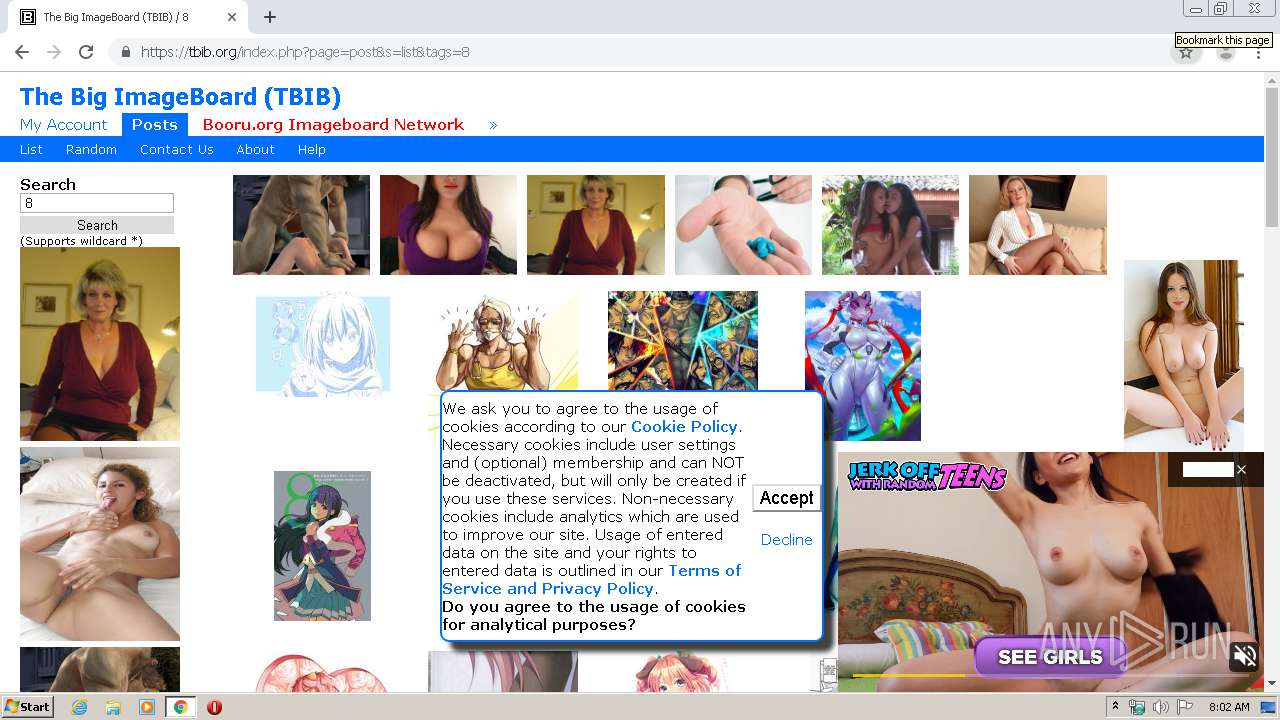Image resolution: width=1280 pixels, height=720 pixels.
Task: Click the vertical scrollbar thumb
Action: click(1272, 158)
